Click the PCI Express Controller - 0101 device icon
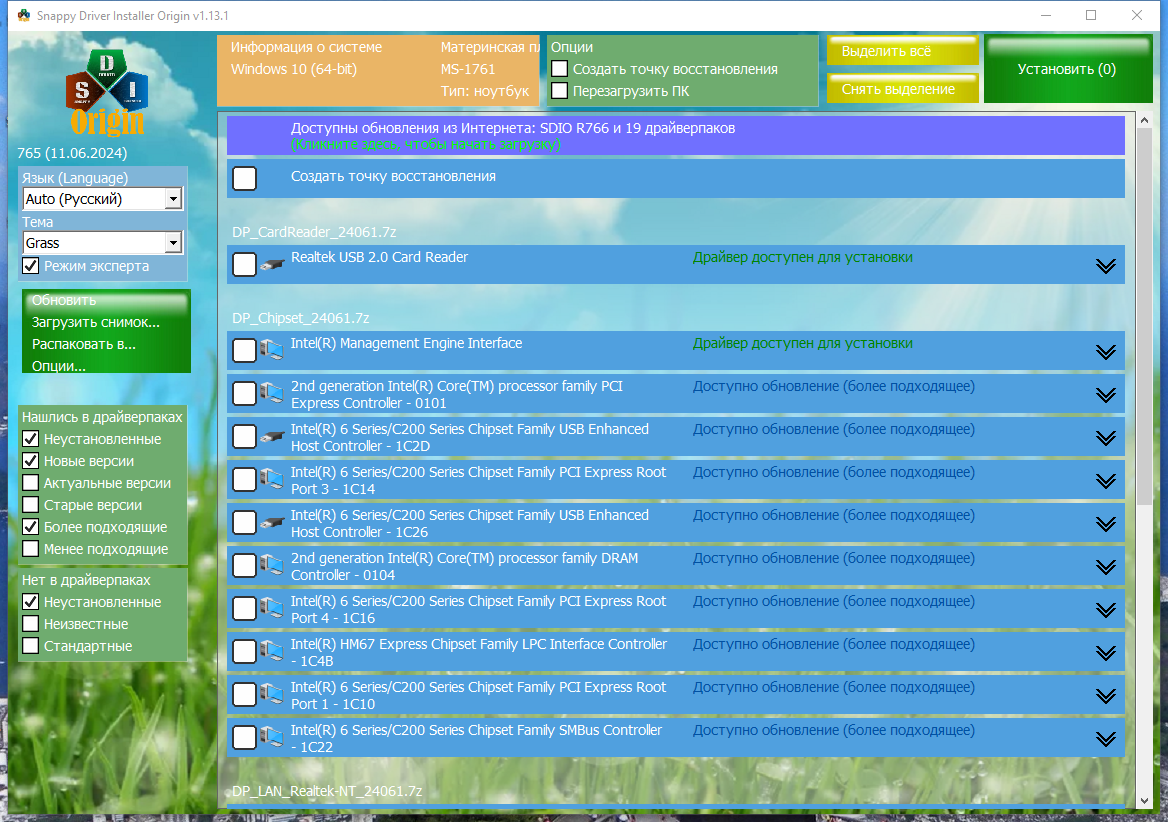This screenshot has width=1168, height=822. pyautogui.click(x=272, y=393)
